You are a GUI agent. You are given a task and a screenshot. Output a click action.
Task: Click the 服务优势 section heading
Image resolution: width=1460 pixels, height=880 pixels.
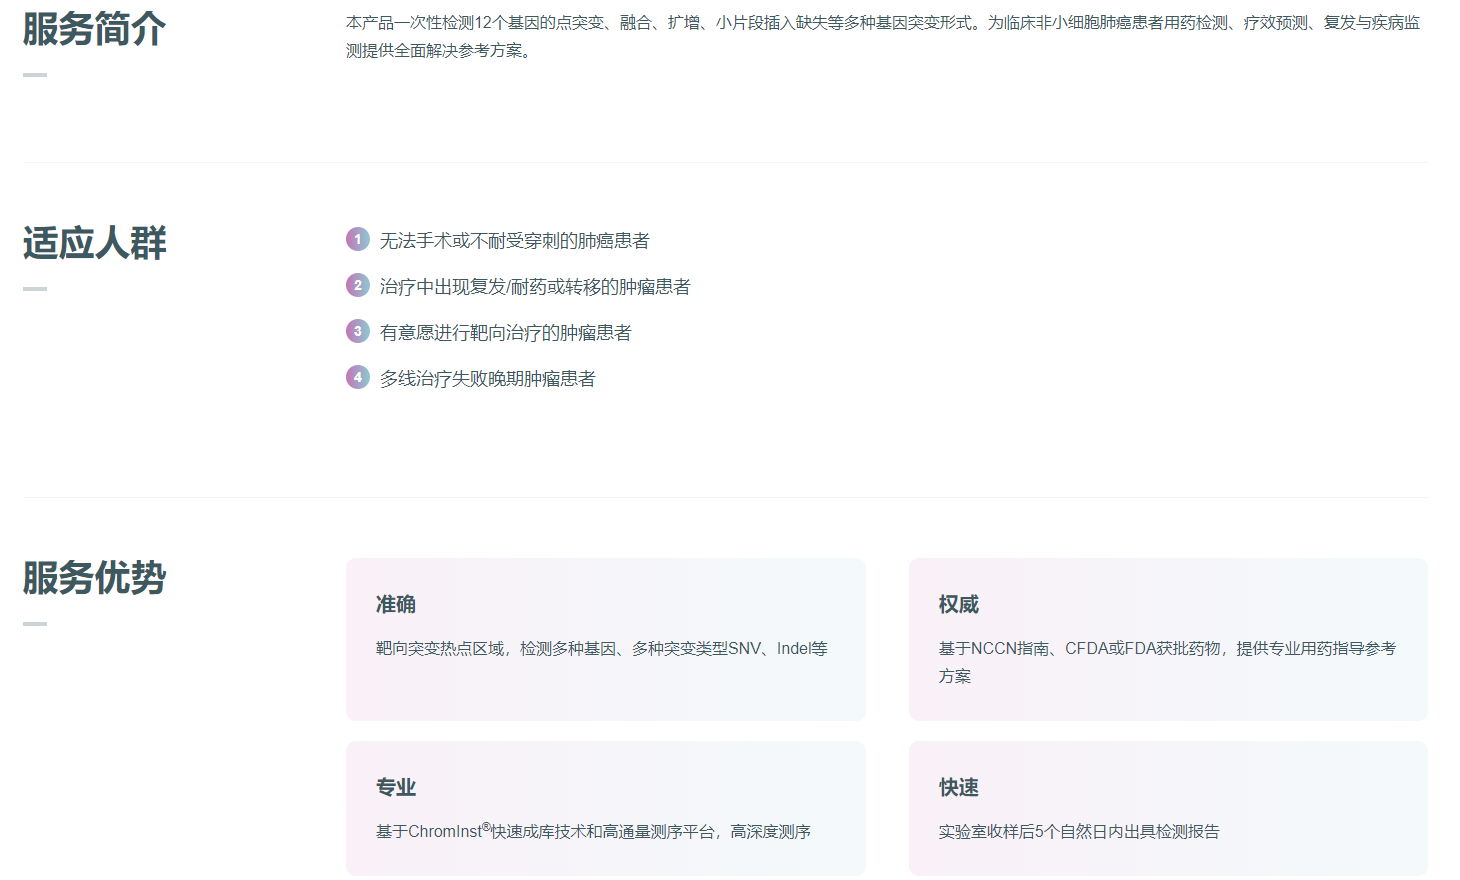click(94, 578)
